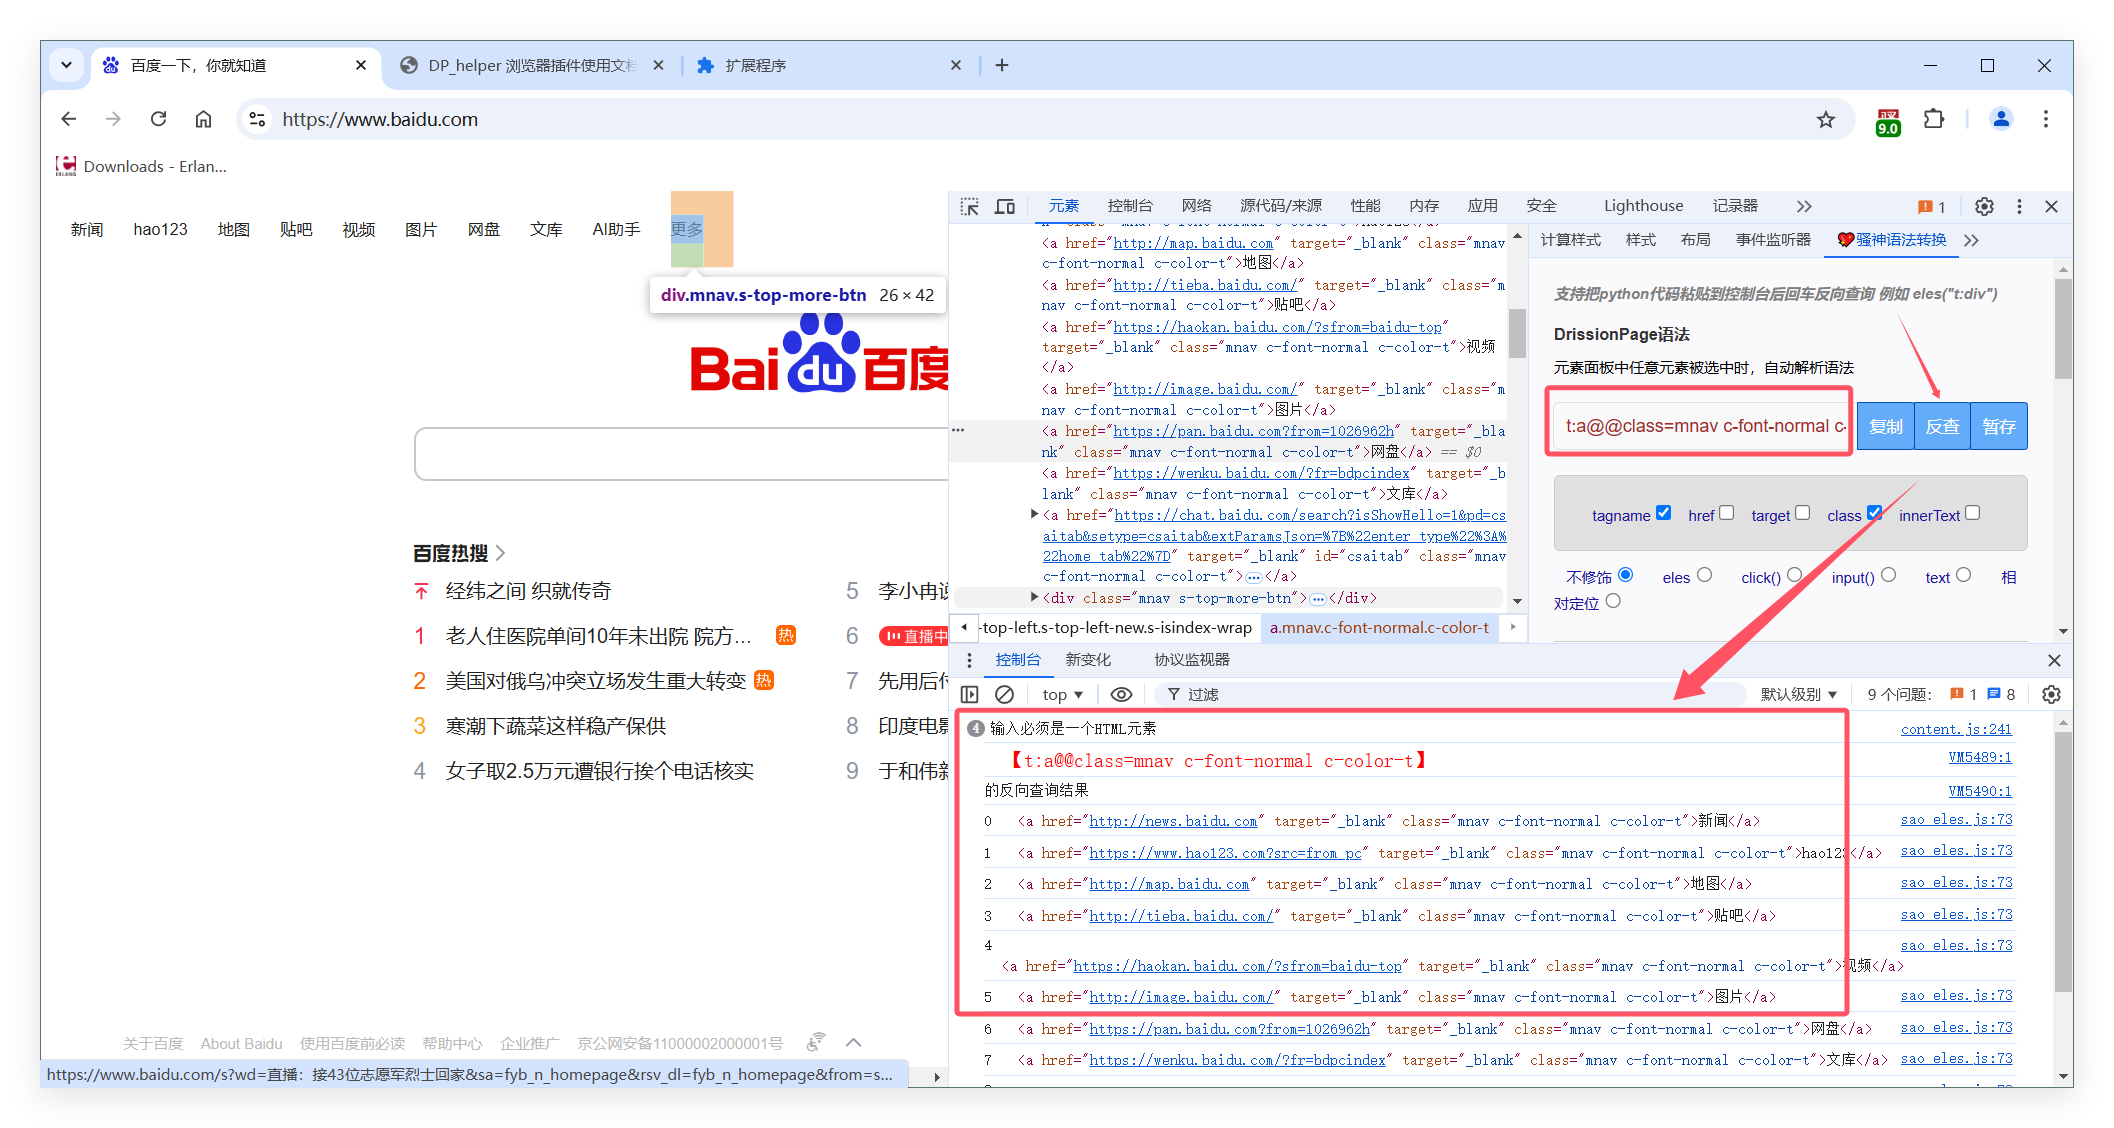Open the 新闻 nav link on Baidu
The width and height of the screenshot is (2114, 1128).
[87, 229]
